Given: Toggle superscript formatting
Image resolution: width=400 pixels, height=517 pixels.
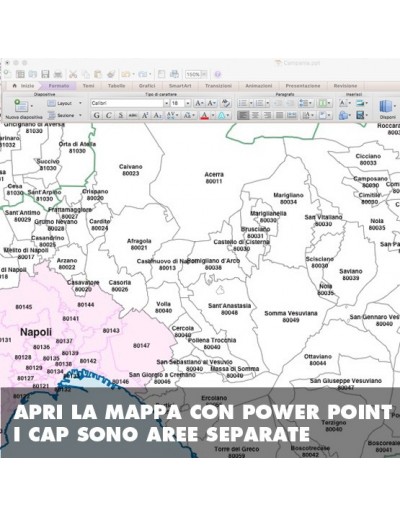Looking at the screenshot, I should pos(145,115).
